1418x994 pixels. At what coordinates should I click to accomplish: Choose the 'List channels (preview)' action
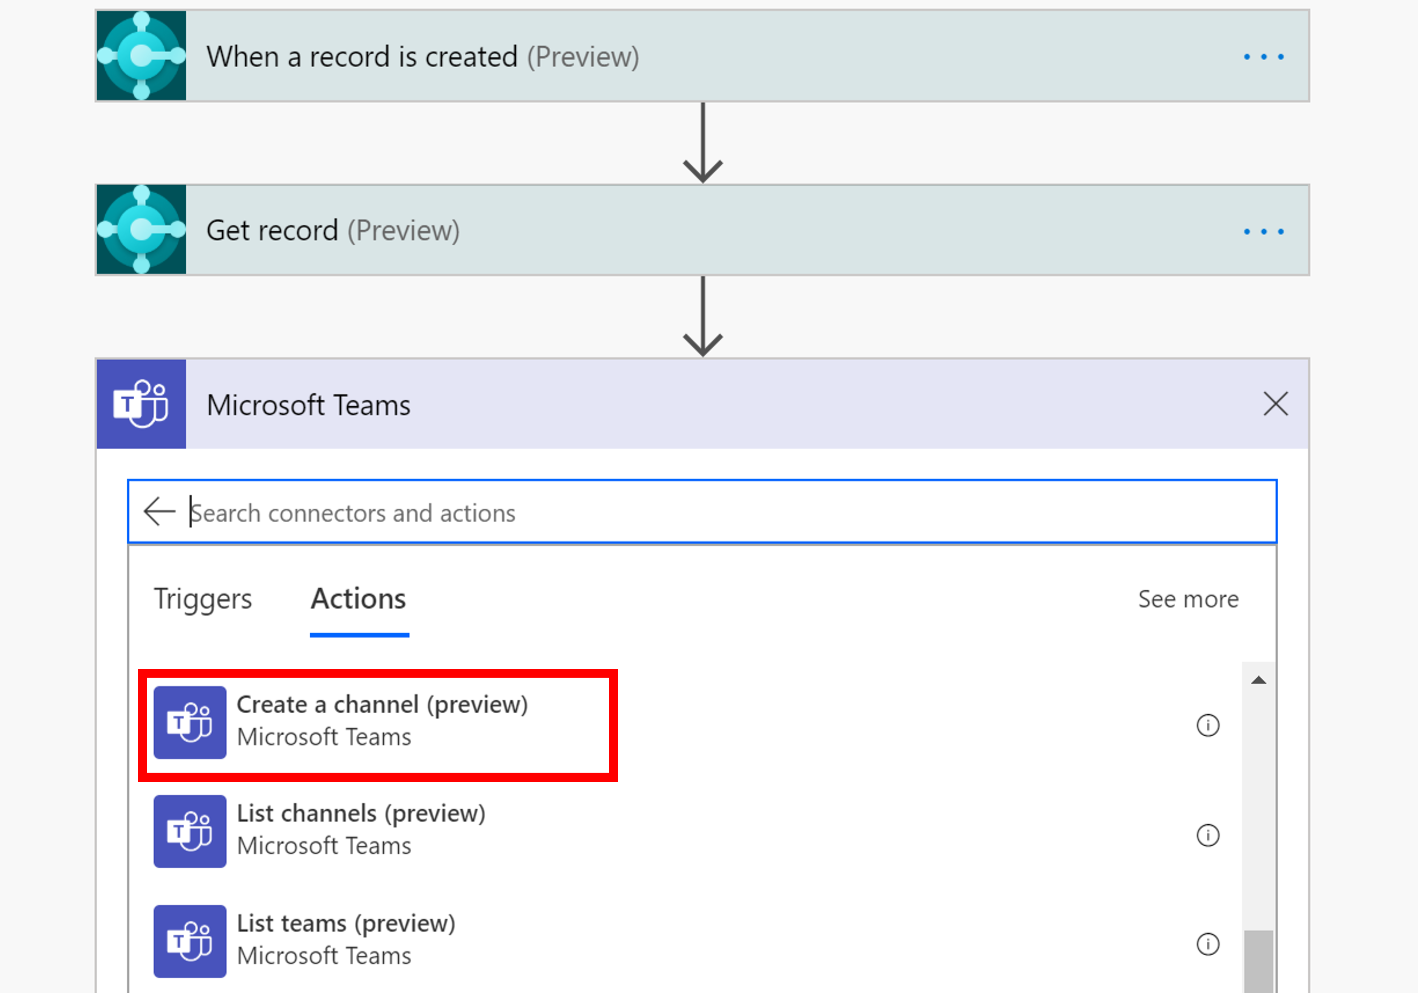pos(686,830)
